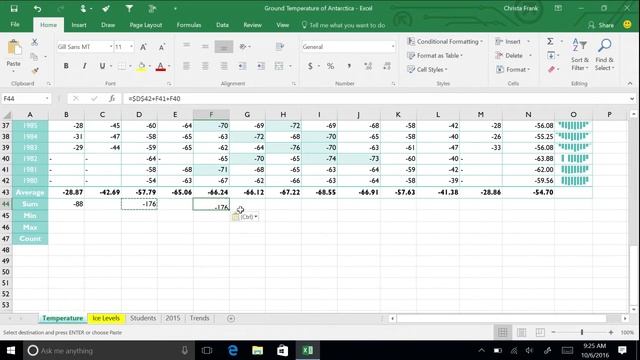
Task: Save the workbook from the quick access toolbar
Action: coord(14,8)
